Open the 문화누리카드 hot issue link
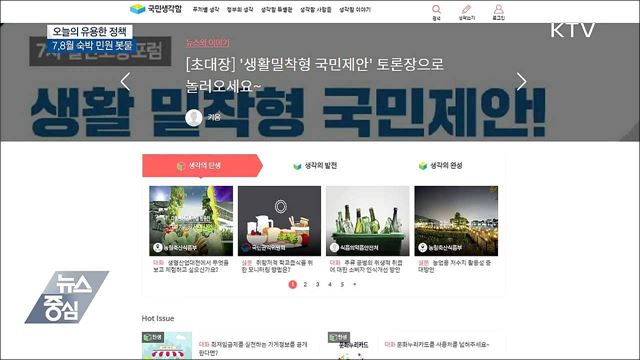This screenshot has width=640, height=360. [437, 344]
